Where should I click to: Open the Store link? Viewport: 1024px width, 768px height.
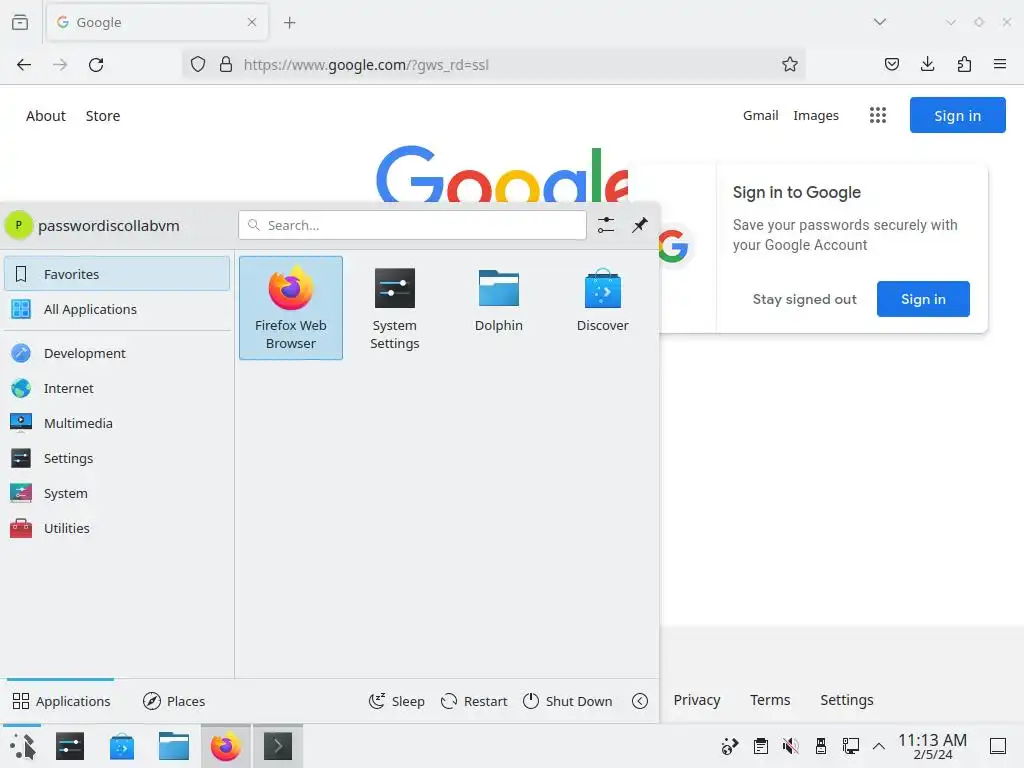coord(103,116)
